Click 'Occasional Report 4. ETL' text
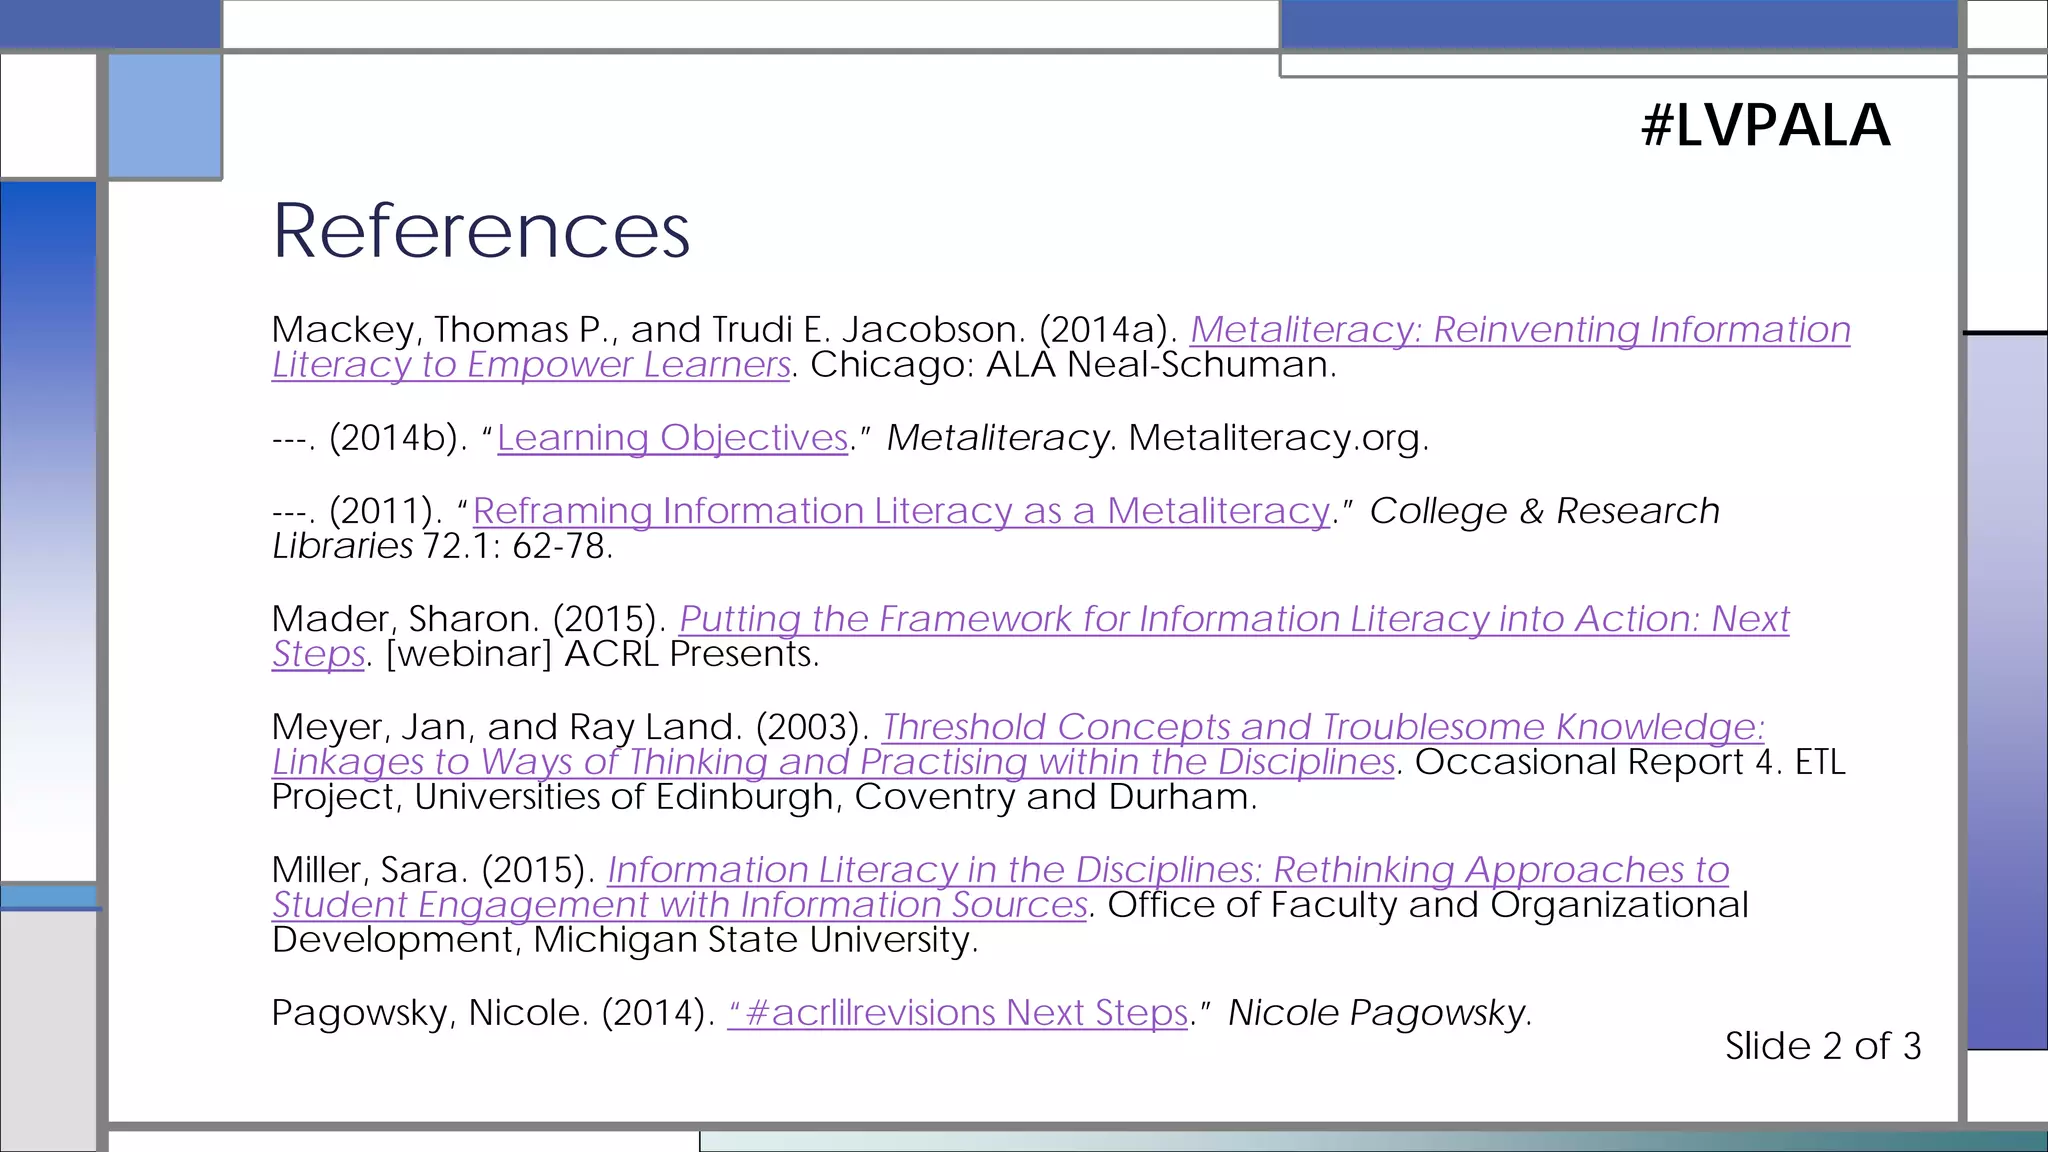The height and width of the screenshot is (1152, 2048). 1630,762
